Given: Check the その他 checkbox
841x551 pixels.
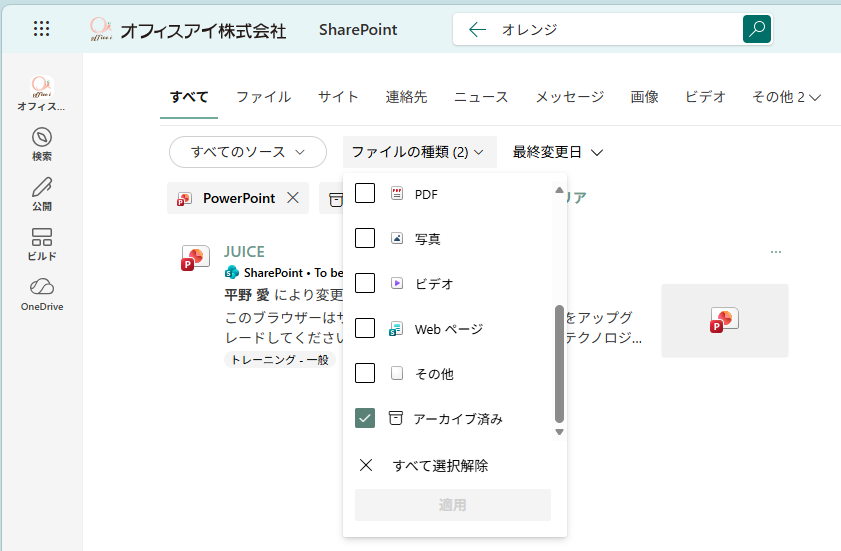Looking at the screenshot, I should [x=365, y=373].
